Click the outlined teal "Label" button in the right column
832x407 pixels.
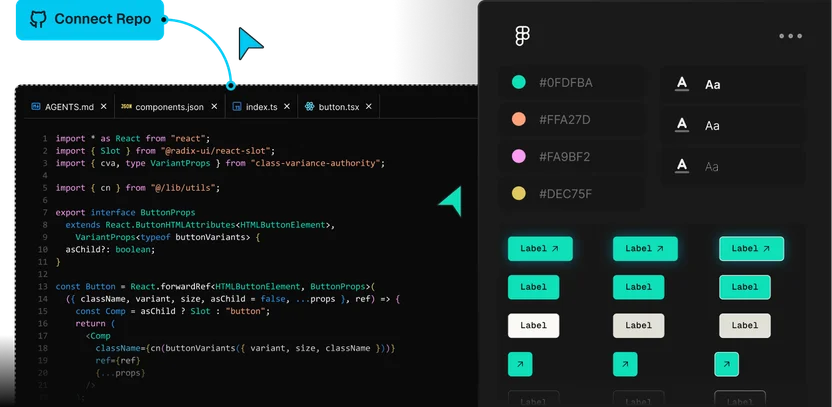(745, 287)
